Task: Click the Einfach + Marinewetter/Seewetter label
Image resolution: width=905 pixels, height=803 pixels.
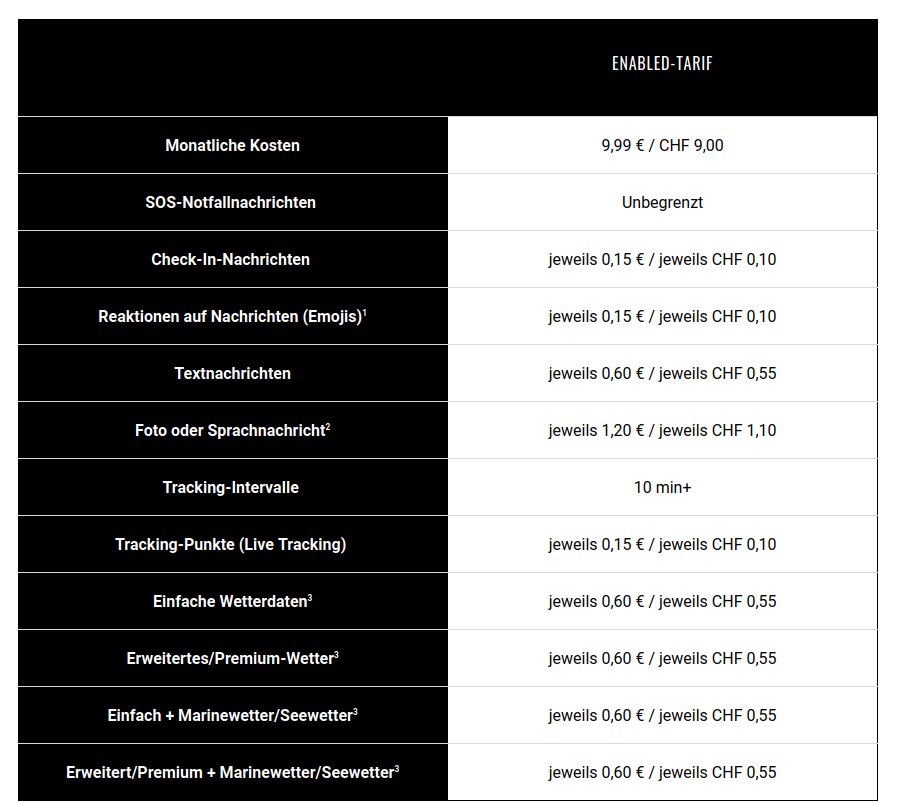Action: point(229,716)
